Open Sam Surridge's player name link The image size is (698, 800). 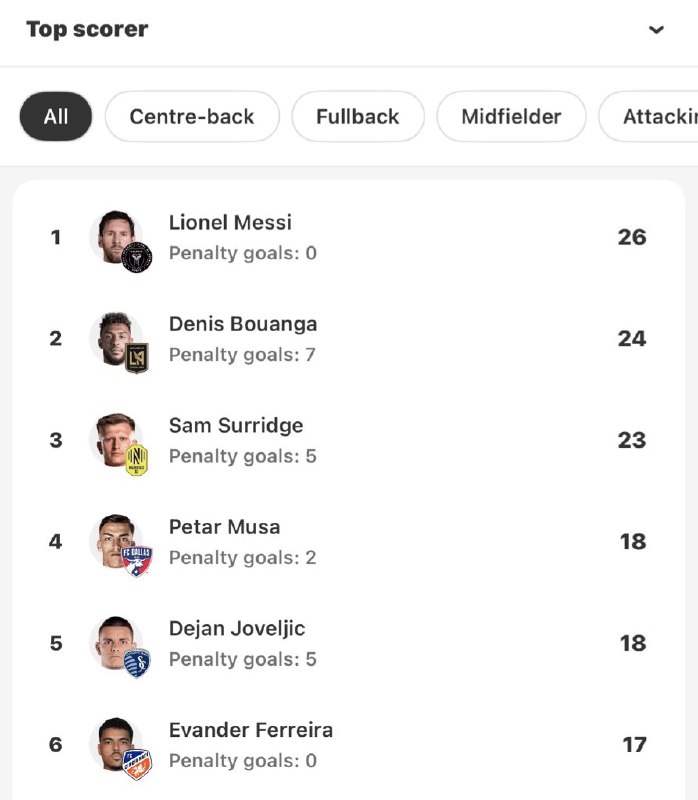(x=236, y=425)
